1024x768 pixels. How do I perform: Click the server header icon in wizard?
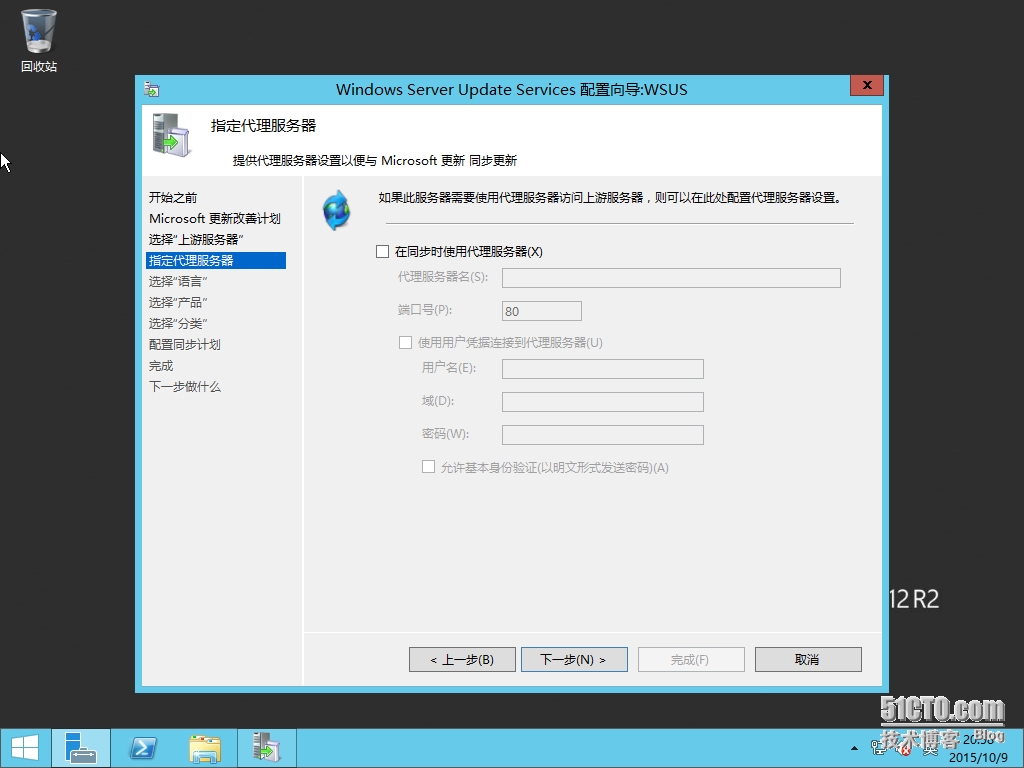tap(171, 135)
